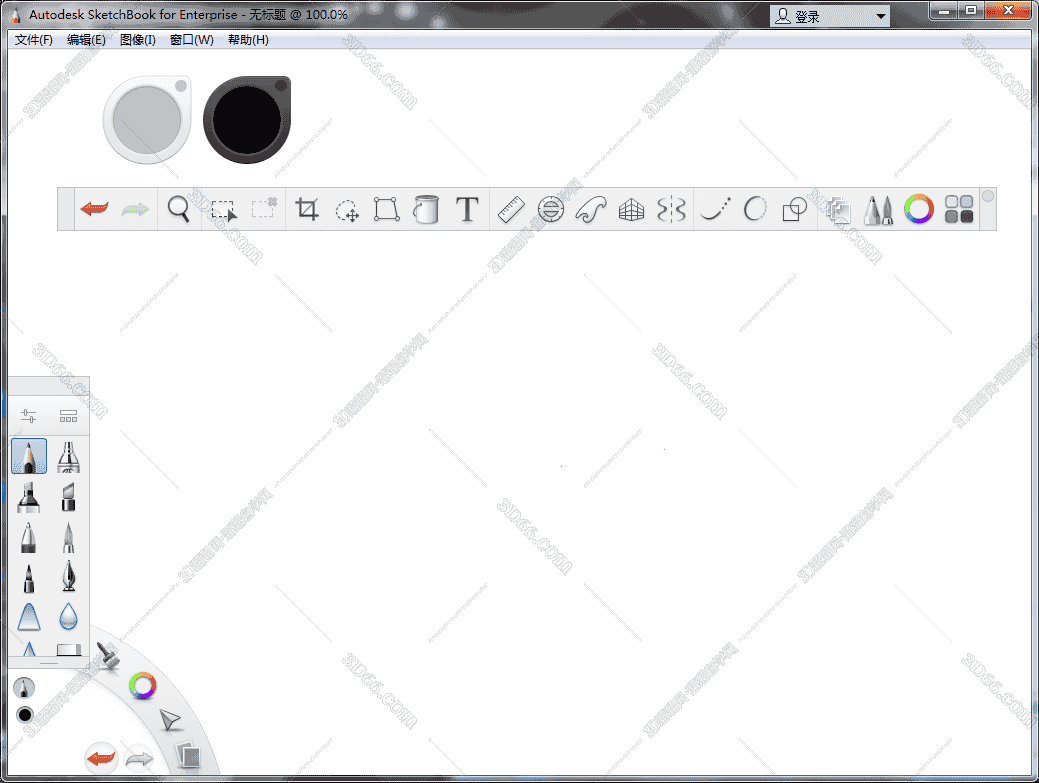Select the Paint Bucket fill tool
Image resolution: width=1039 pixels, height=783 pixels.
[x=426, y=210]
